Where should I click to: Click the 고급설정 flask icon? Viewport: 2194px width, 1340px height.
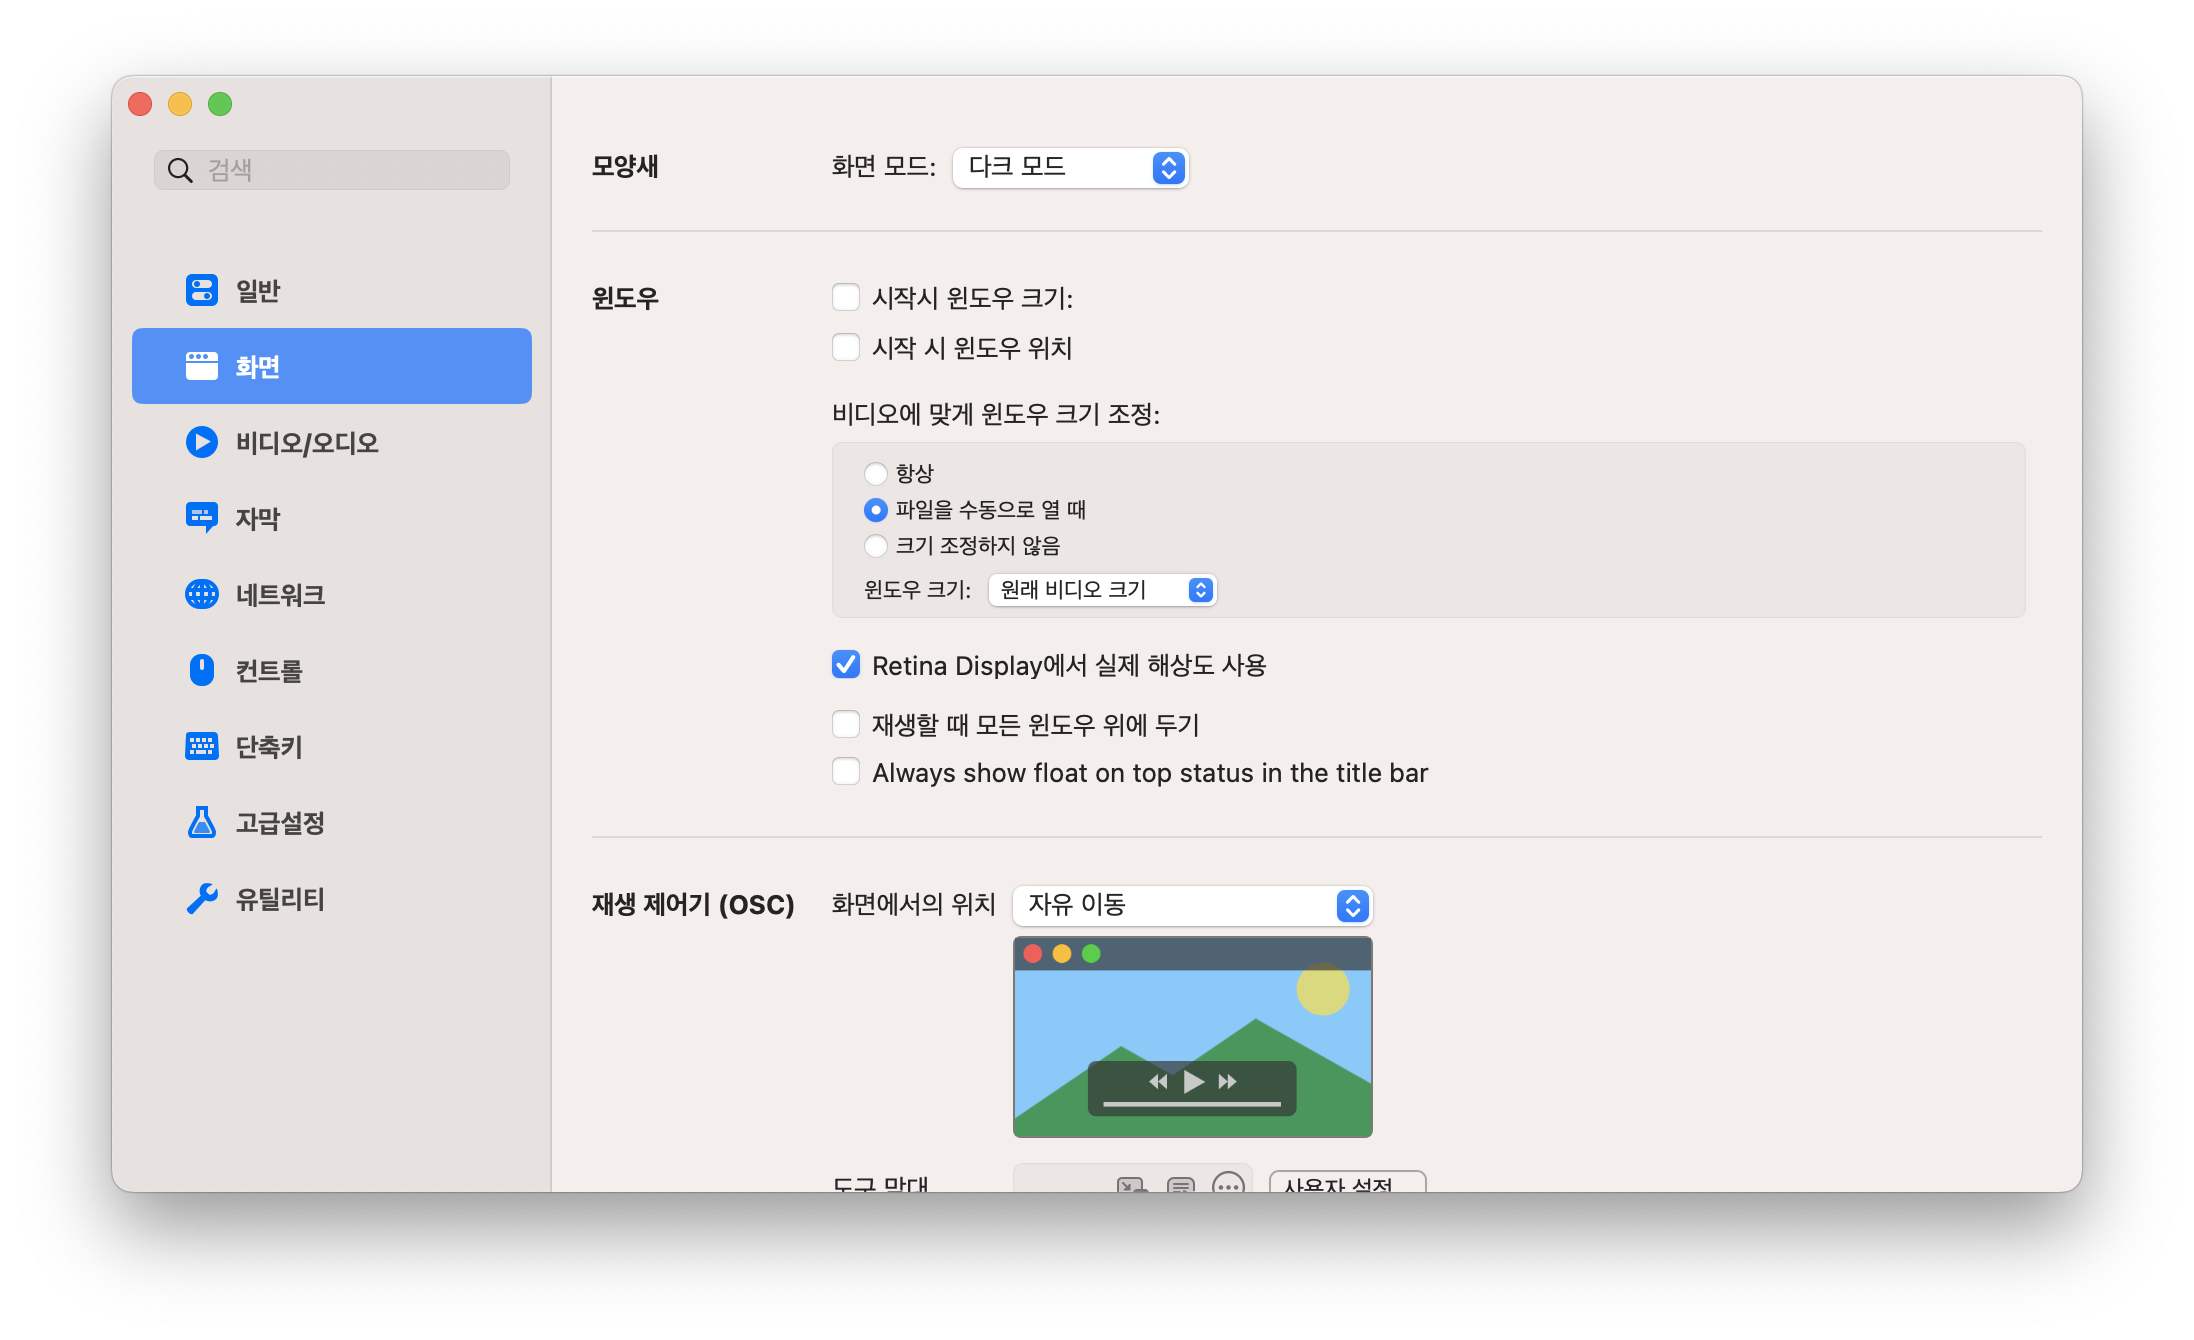pos(202,822)
